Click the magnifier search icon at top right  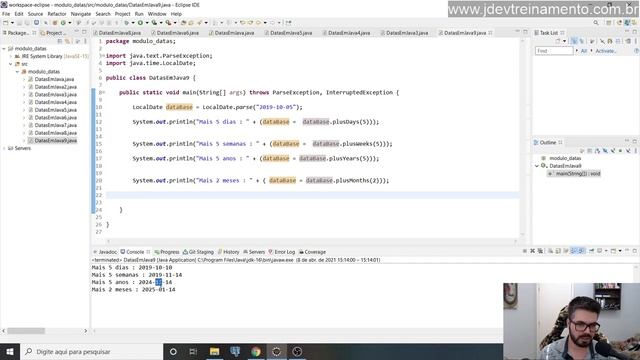(596, 22)
